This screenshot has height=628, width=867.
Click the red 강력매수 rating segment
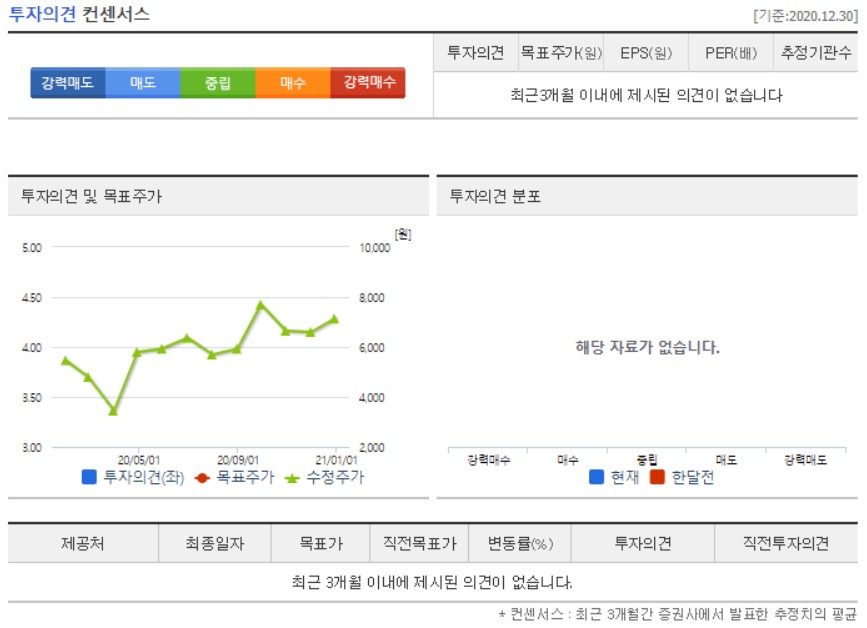(x=368, y=83)
